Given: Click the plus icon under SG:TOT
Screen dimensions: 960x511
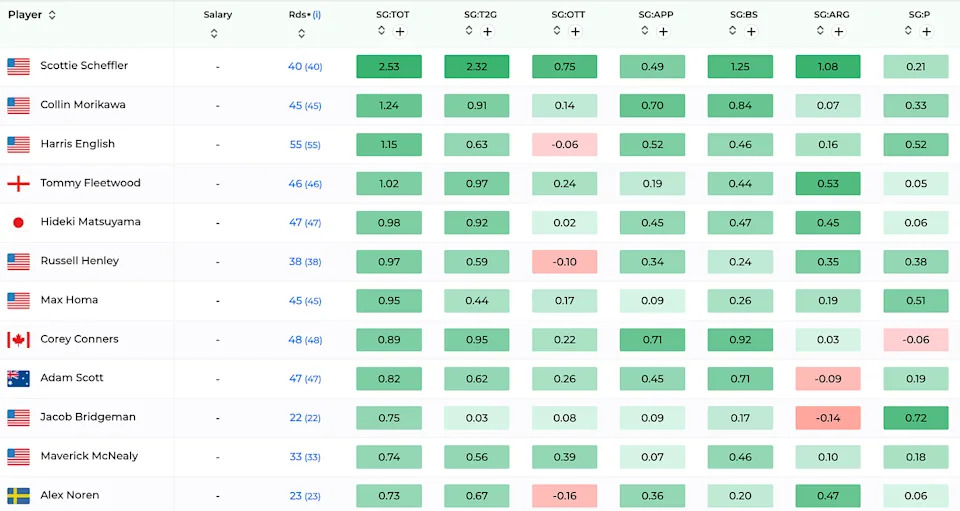Looking at the screenshot, I should click(x=400, y=32).
